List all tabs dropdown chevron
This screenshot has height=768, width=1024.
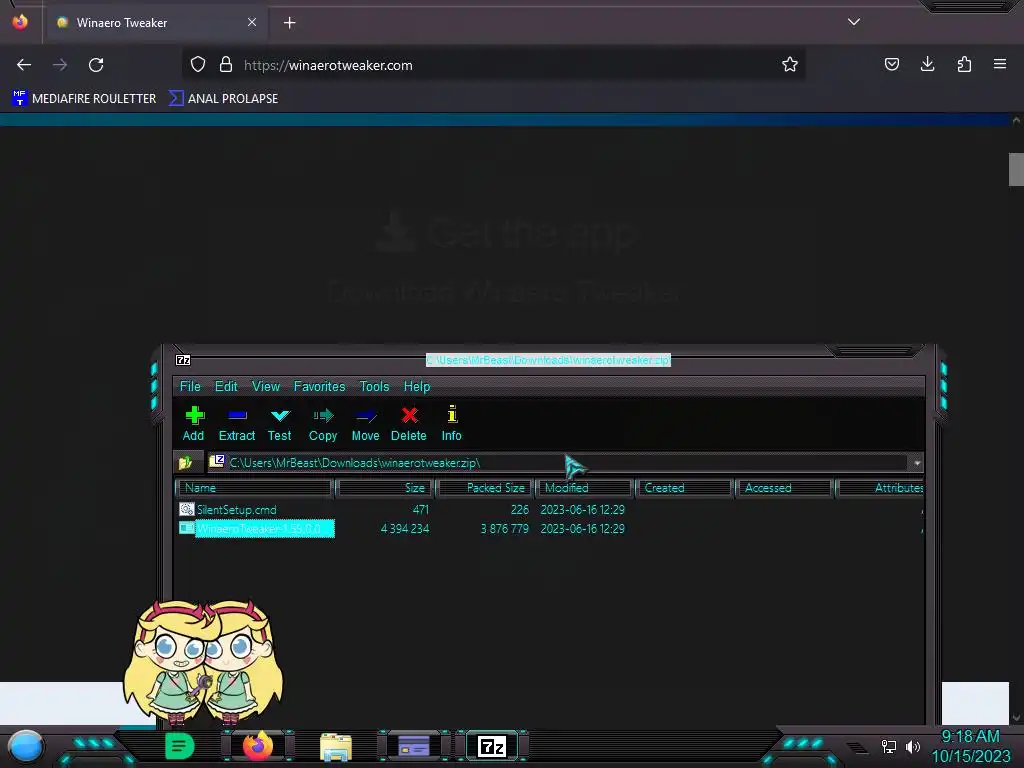[854, 22]
